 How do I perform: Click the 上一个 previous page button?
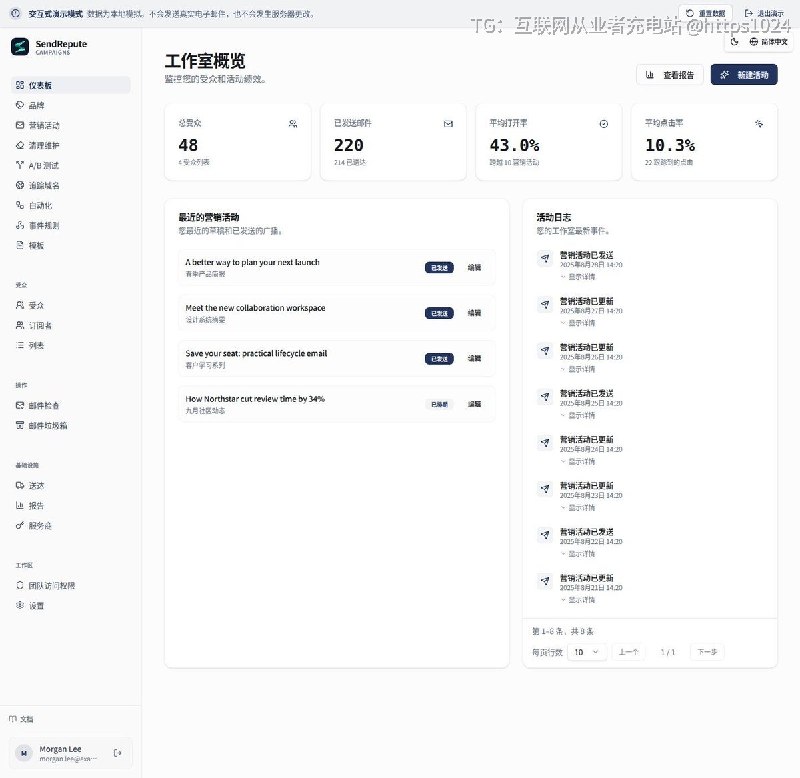629,652
